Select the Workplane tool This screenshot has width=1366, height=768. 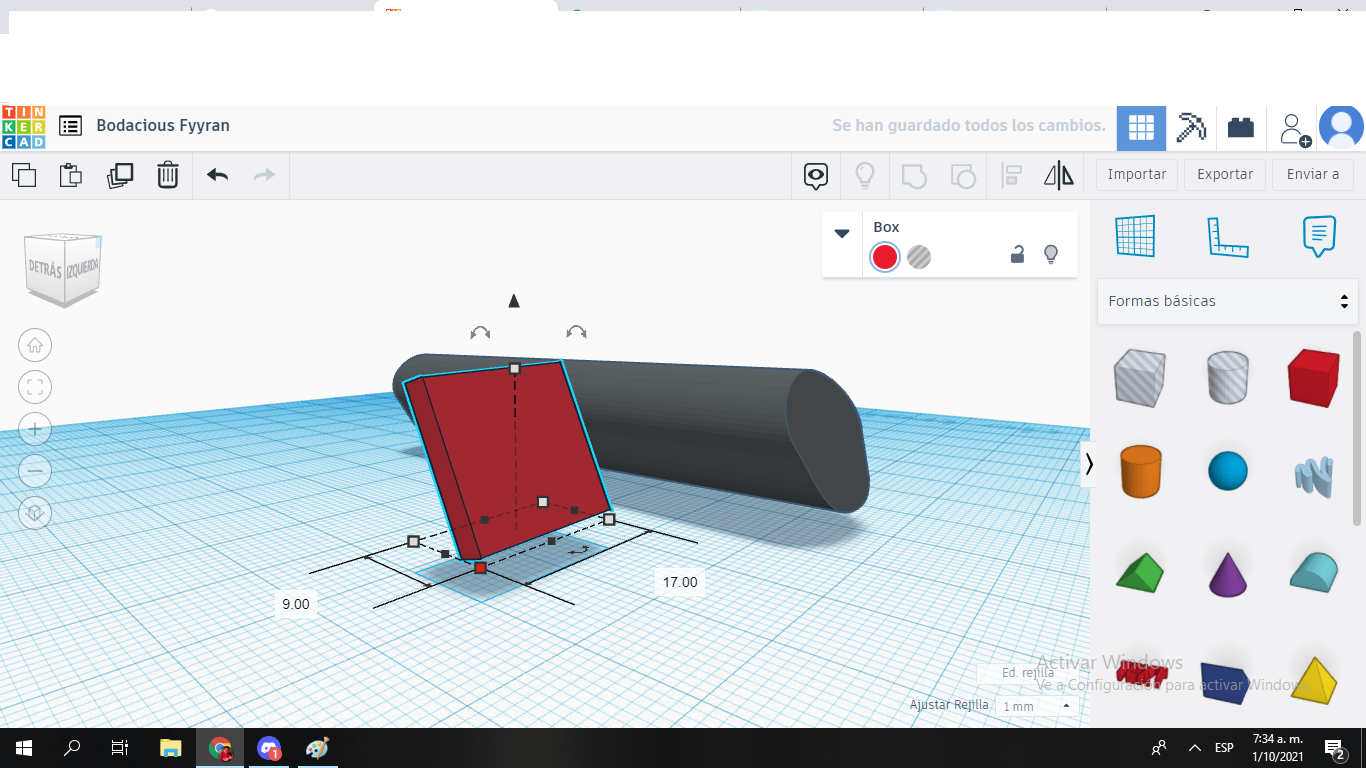[1135, 237]
